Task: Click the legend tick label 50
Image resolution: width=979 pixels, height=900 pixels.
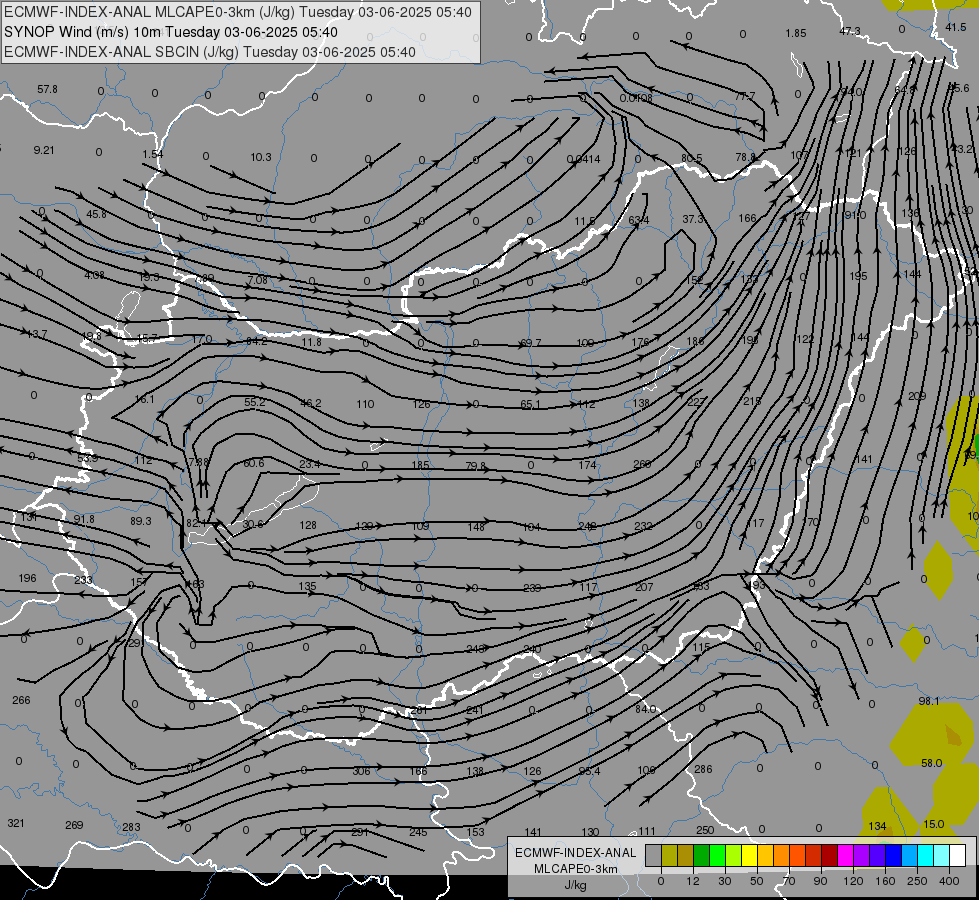Action: point(757,881)
